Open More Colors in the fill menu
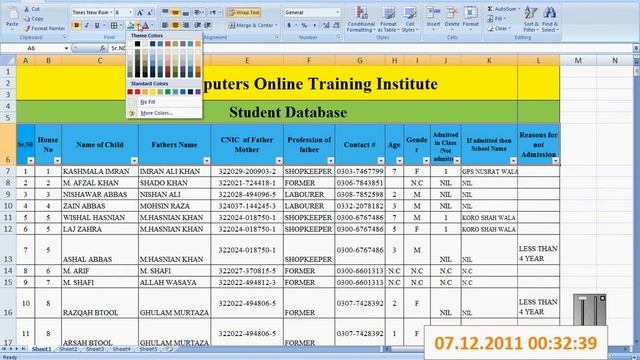The height and width of the screenshot is (360, 640). tap(164, 113)
